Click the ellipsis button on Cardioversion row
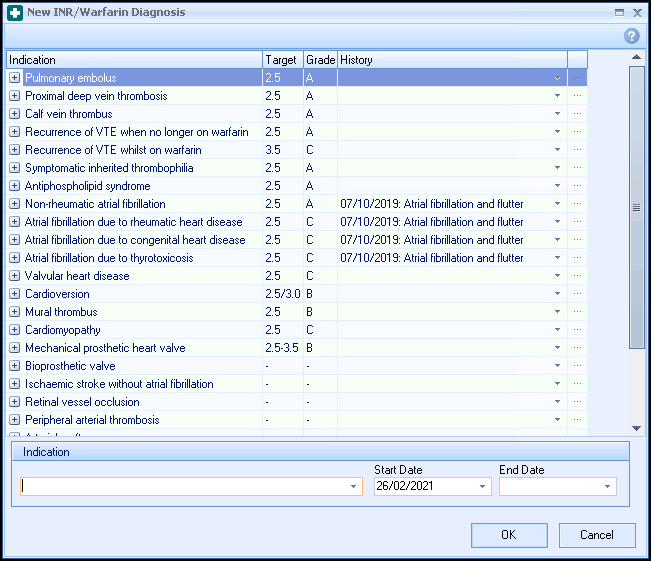The width and height of the screenshot is (651, 561). [577, 294]
